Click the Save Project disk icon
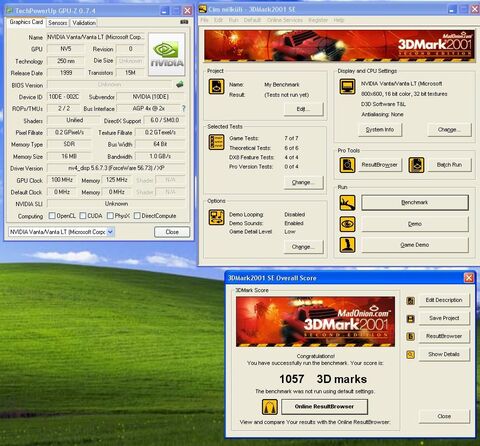Image resolution: width=480 pixels, height=446 pixels. coord(411,319)
